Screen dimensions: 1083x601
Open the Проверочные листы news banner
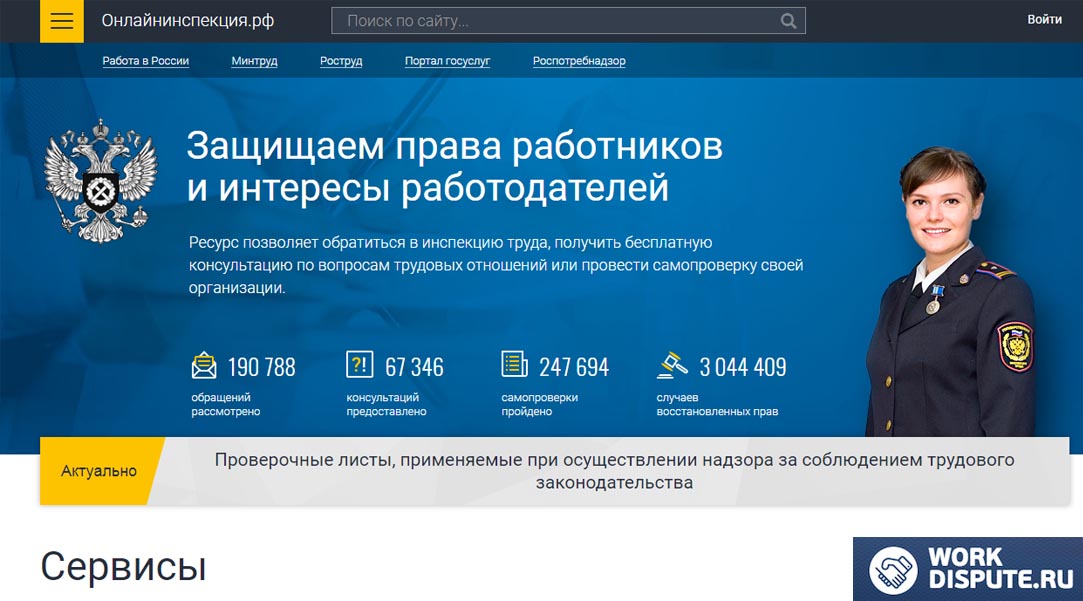614,471
